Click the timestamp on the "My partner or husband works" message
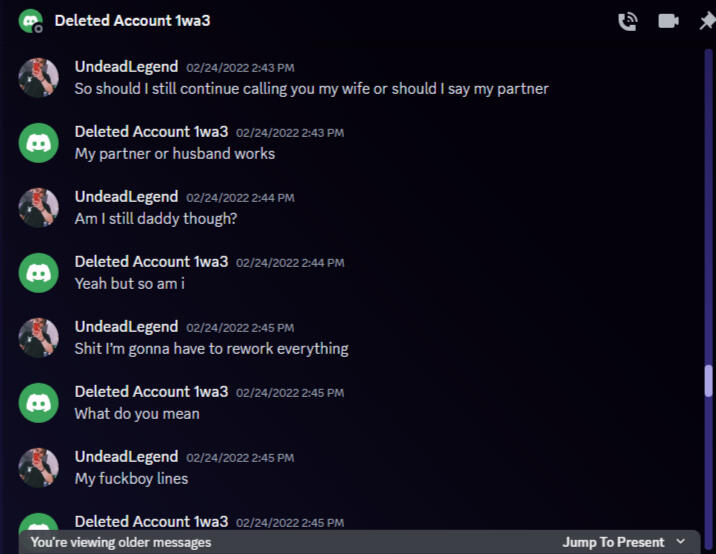716x554 pixels. tap(290, 132)
